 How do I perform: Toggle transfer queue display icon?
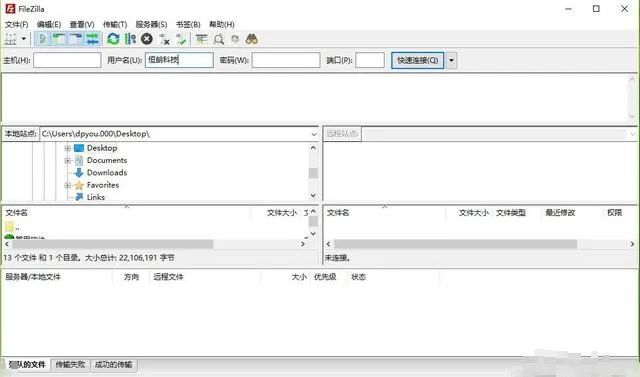point(93,39)
